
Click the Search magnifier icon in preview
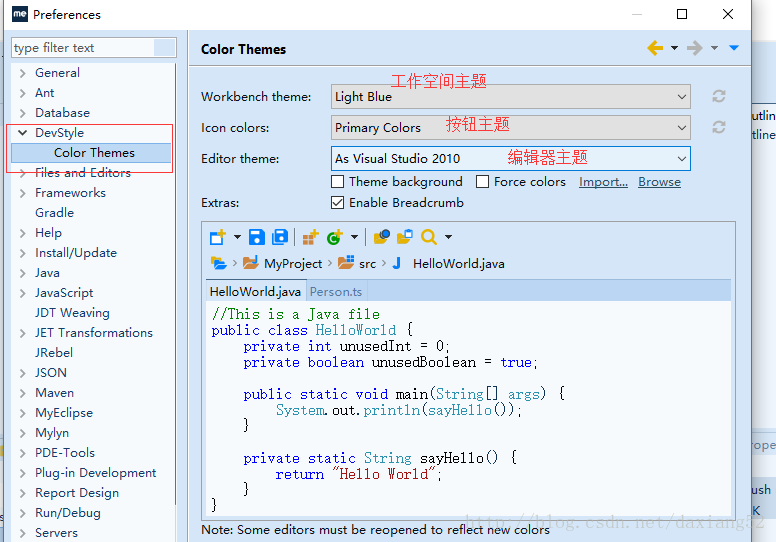[429, 237]
